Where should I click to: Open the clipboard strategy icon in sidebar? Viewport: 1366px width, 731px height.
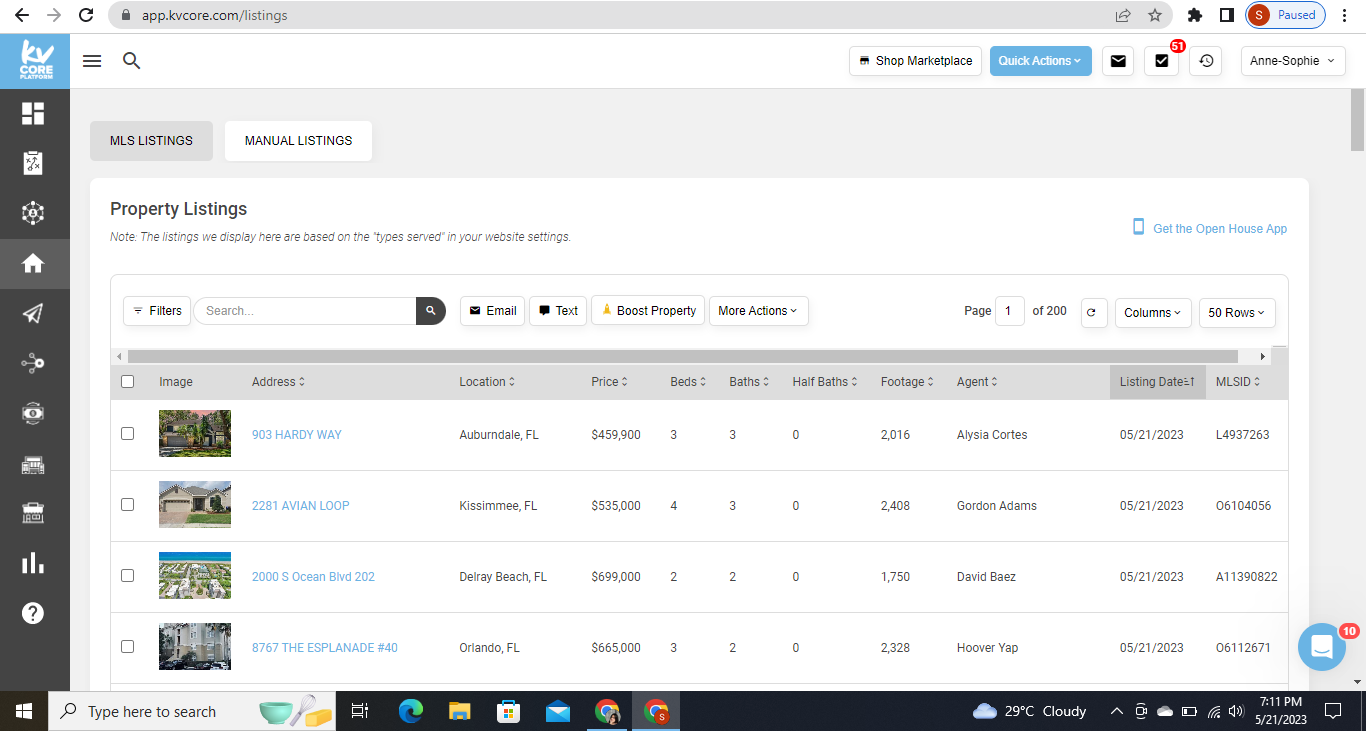33,163
